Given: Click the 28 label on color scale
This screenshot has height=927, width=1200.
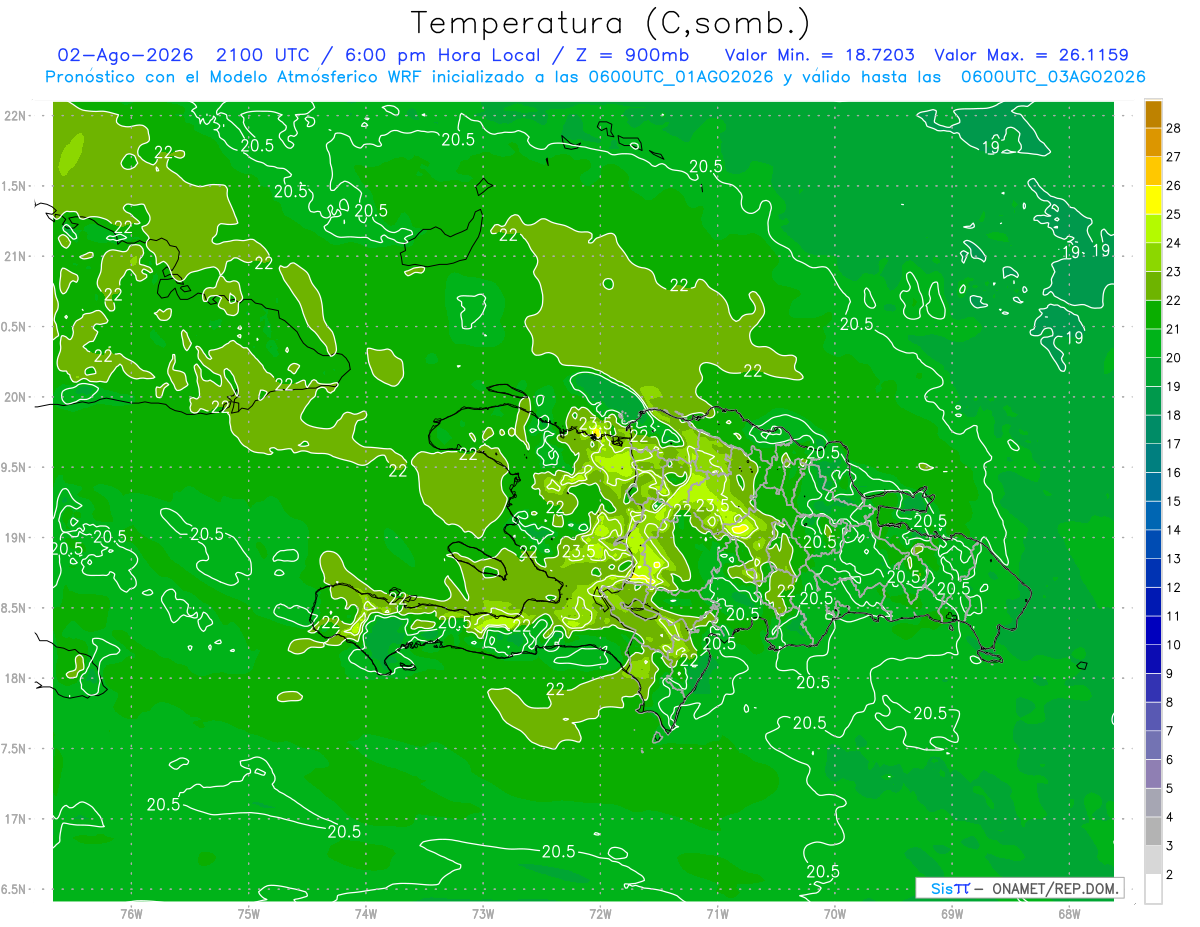Looking at the screenshot, I should coord(1173,128).
